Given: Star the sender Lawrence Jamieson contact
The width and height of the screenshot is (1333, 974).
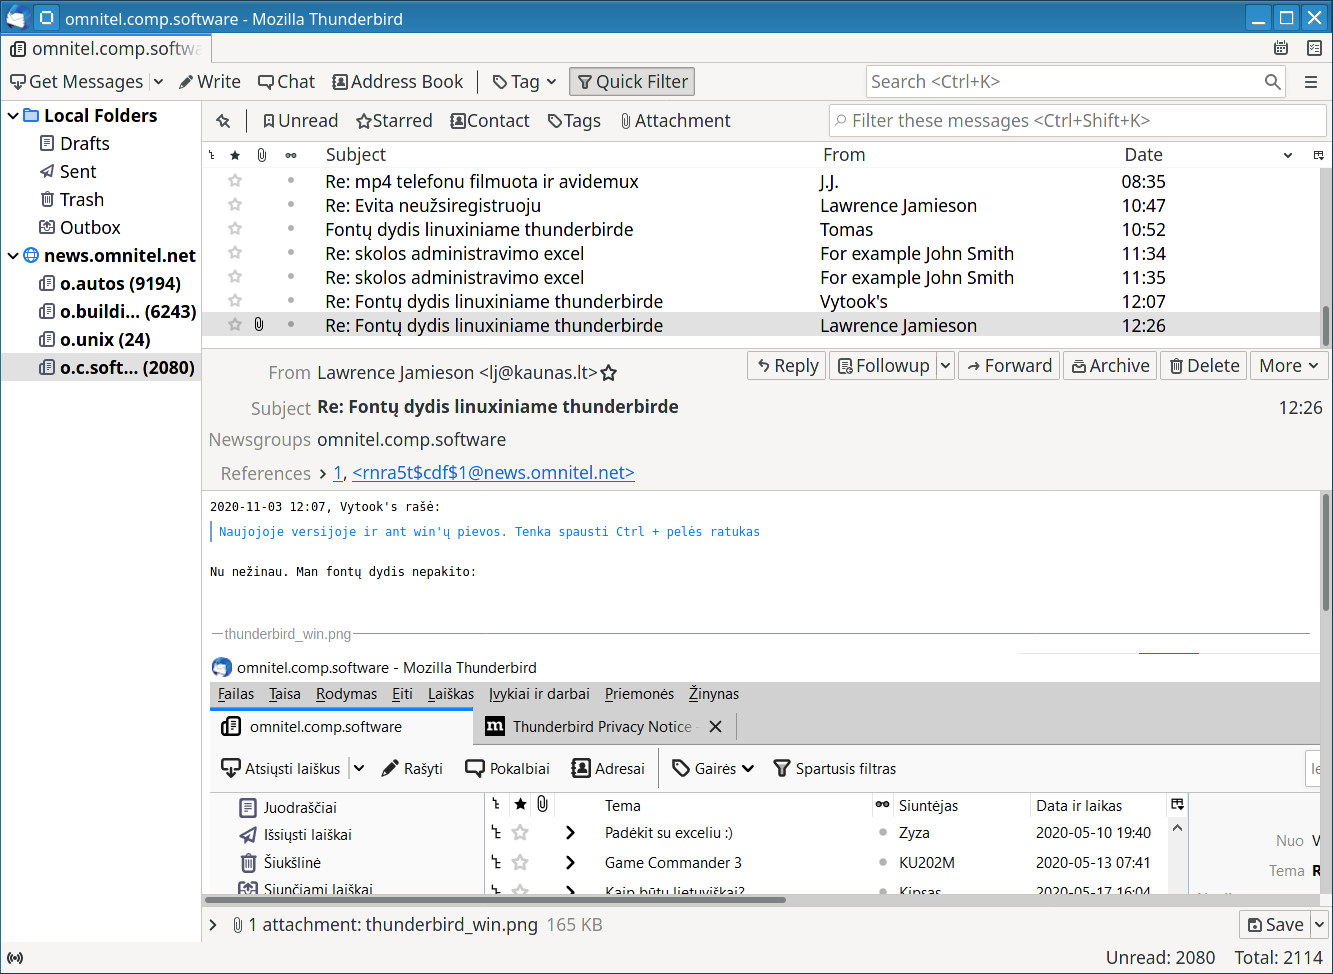Looking at the screenshot, I should (x=608, y=373).
